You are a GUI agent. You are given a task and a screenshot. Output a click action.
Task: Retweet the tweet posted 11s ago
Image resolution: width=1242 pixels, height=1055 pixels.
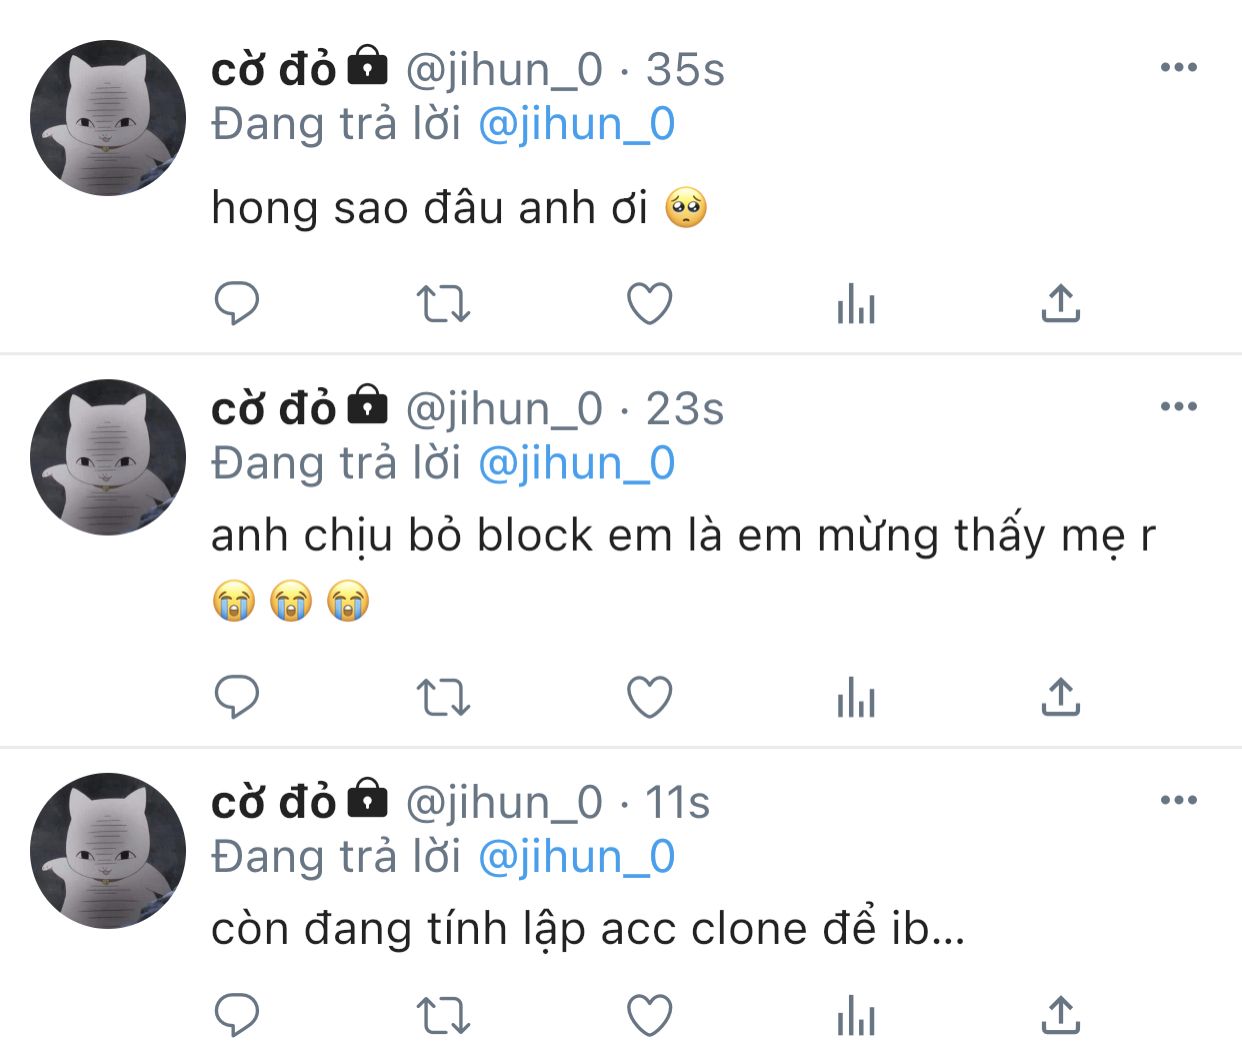(443, 1016)
